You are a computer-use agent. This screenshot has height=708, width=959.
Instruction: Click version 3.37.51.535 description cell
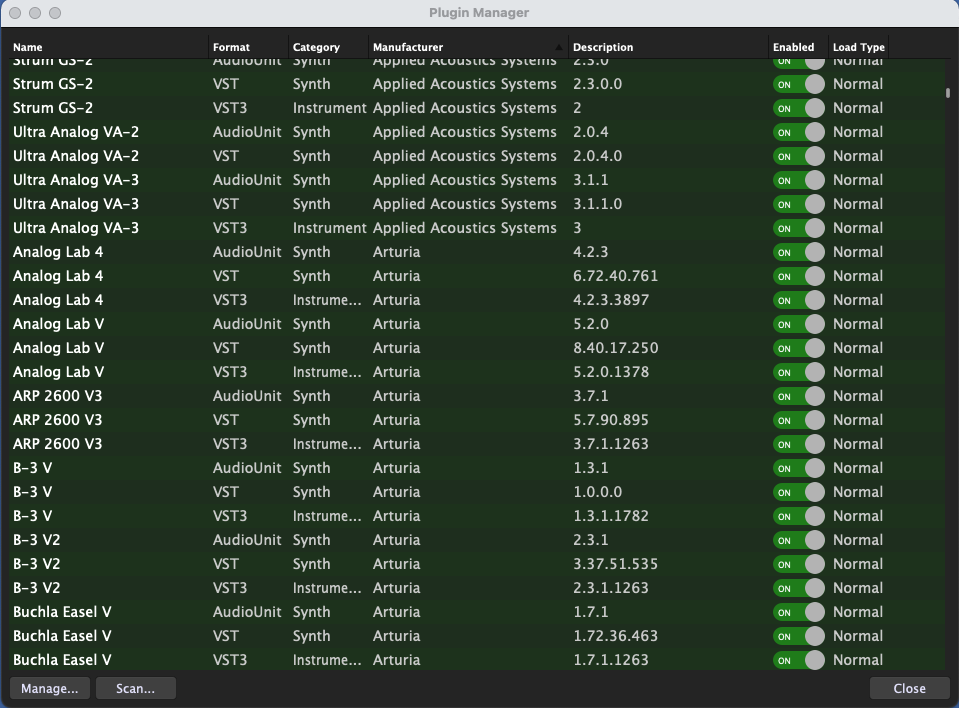615,564
